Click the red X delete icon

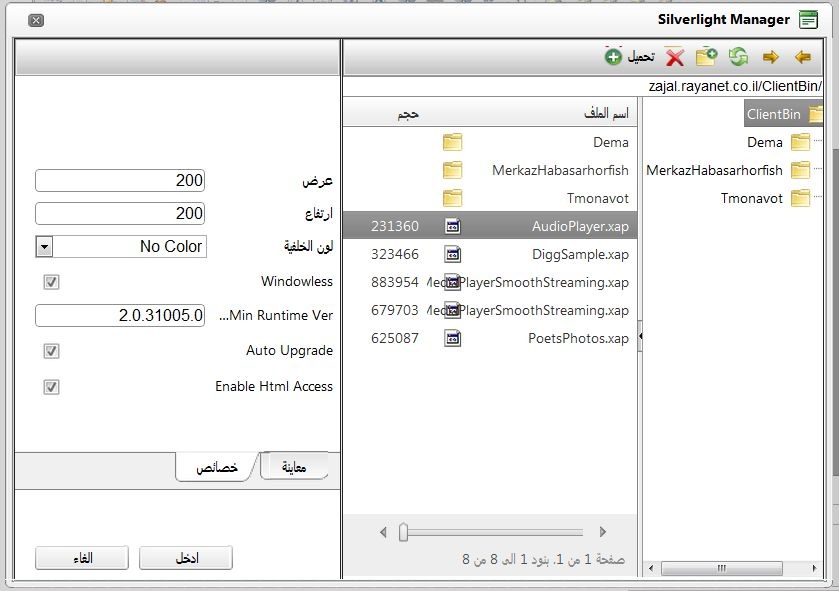(675, 56)
